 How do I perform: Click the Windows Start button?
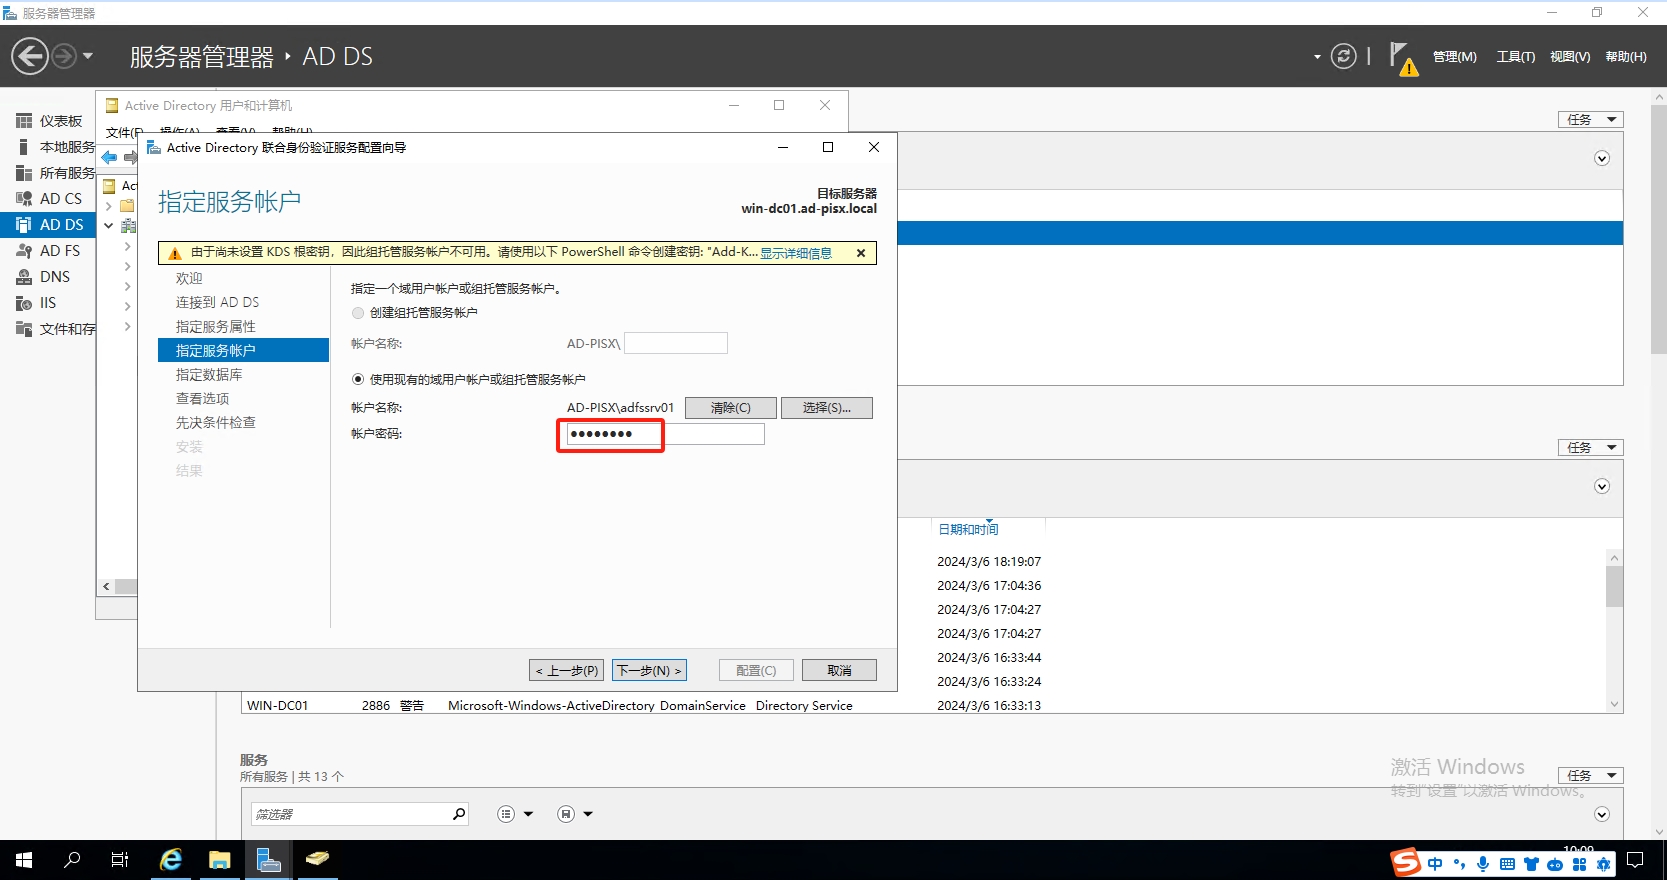point(24,860)
